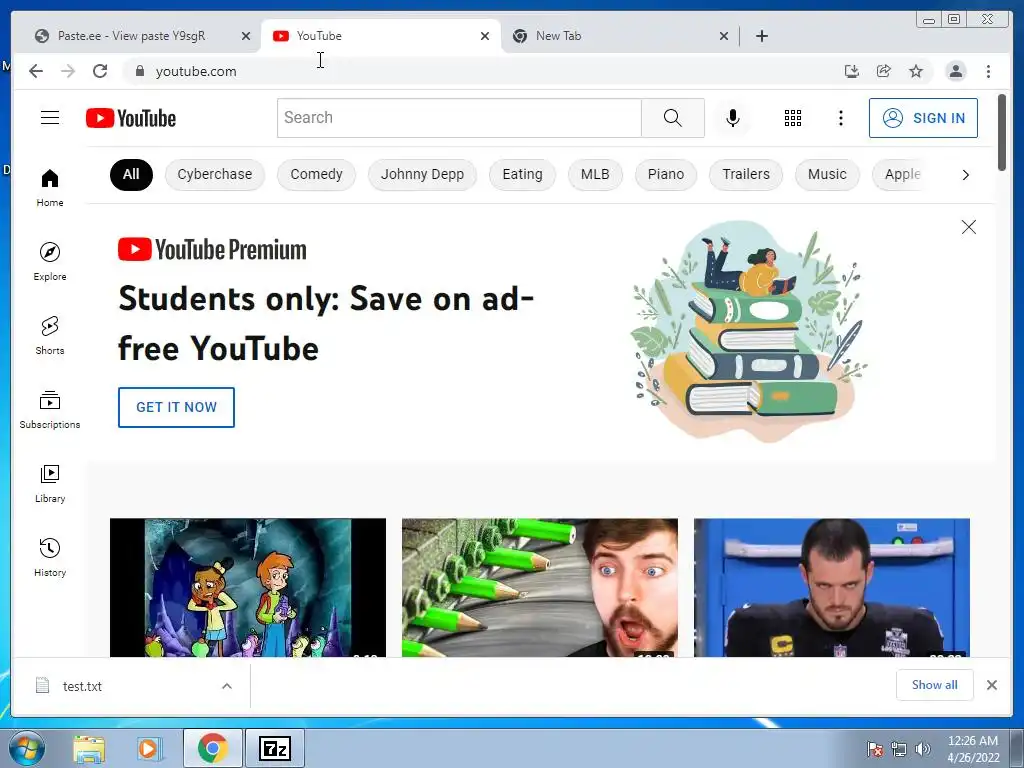
Task: Open Windows Media Player from taskbar
Action: (149, 748)
